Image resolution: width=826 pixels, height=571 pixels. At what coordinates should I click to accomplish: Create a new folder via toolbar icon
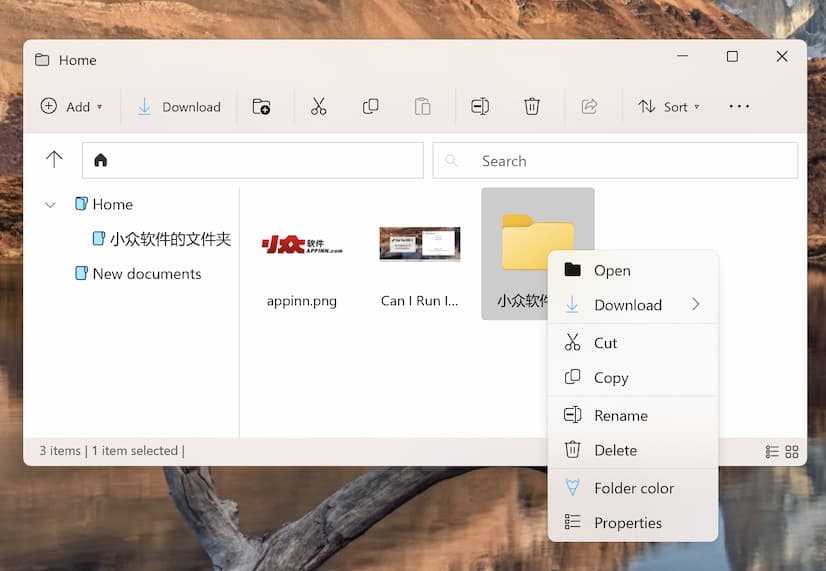(x=261, y=107)
